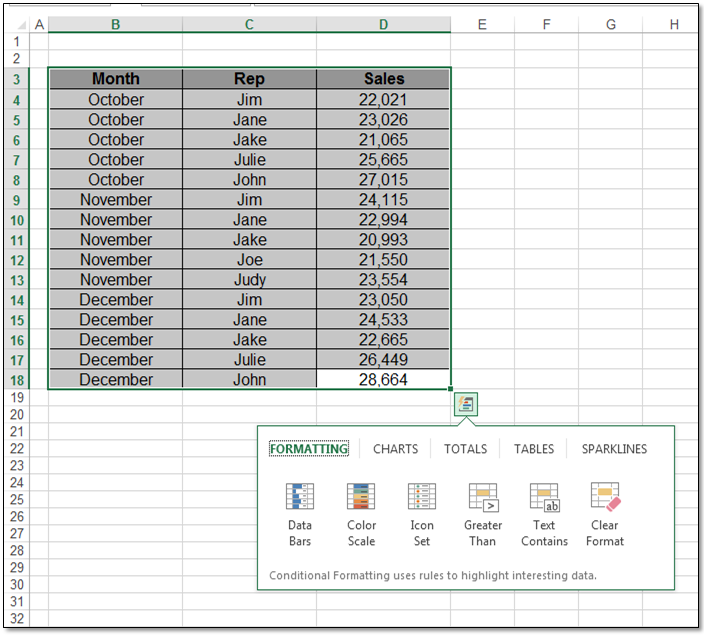The image size is (704, 636).
Task: Click November cell in row 12
Action: (115, 259)
